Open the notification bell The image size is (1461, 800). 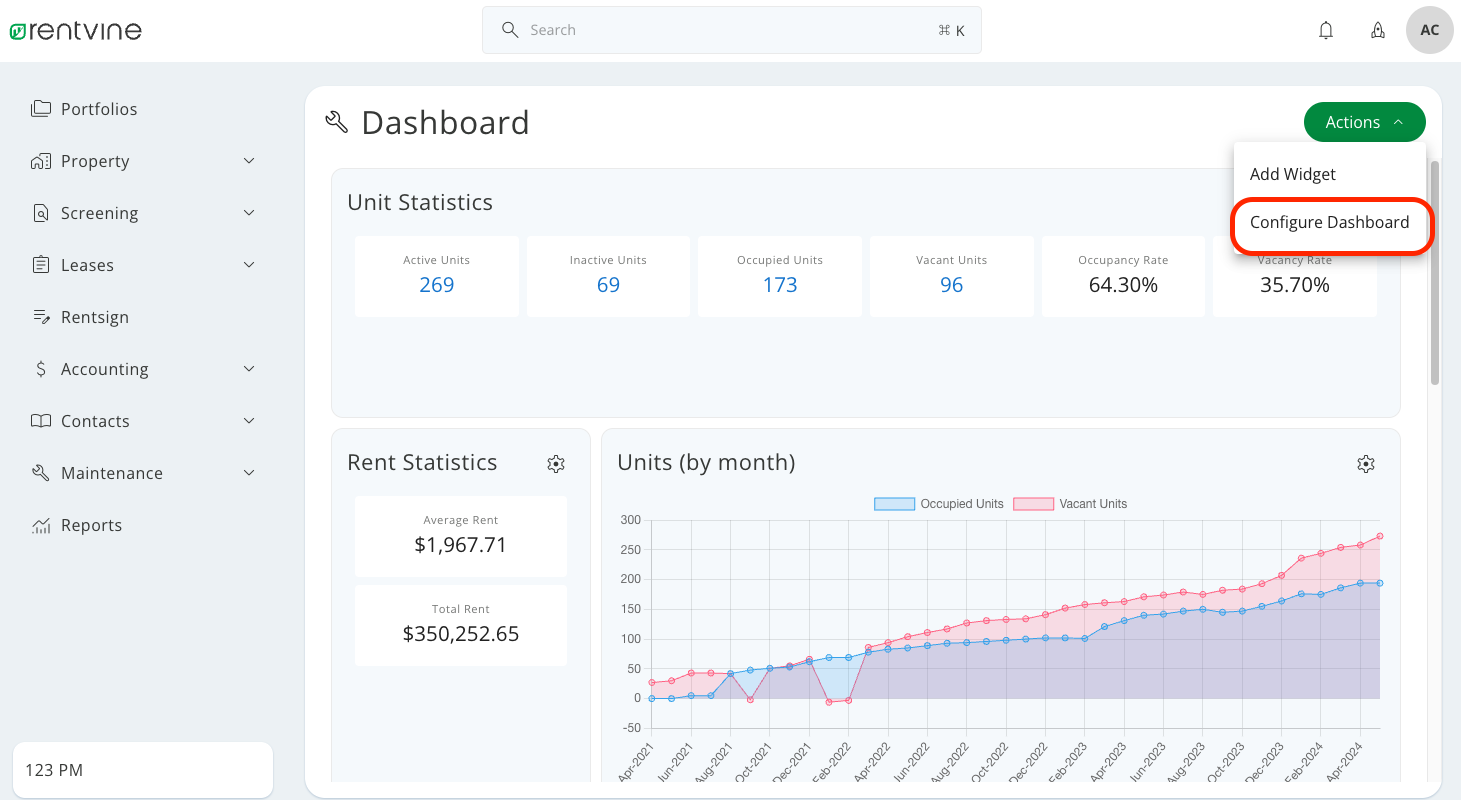point(1325,30)
